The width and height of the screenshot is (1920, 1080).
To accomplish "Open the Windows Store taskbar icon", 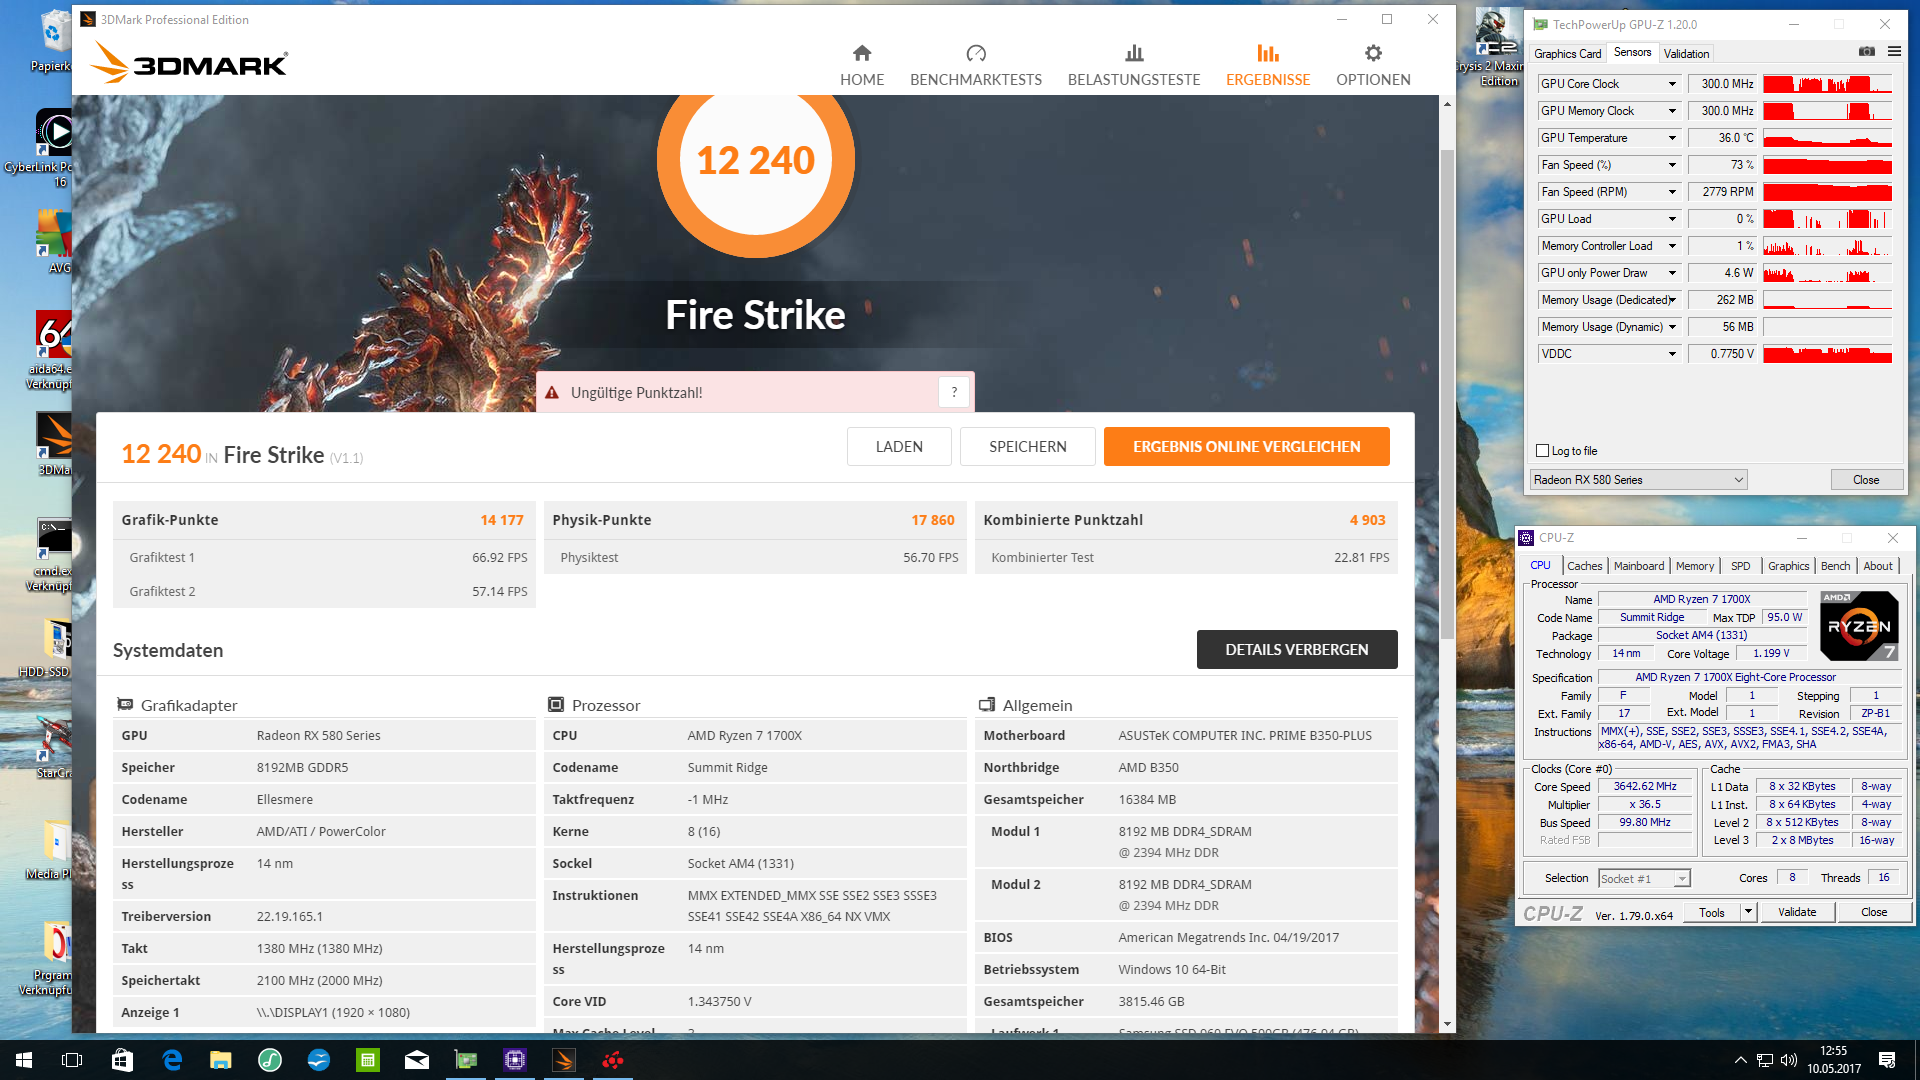I will (x=122, y=1060).
